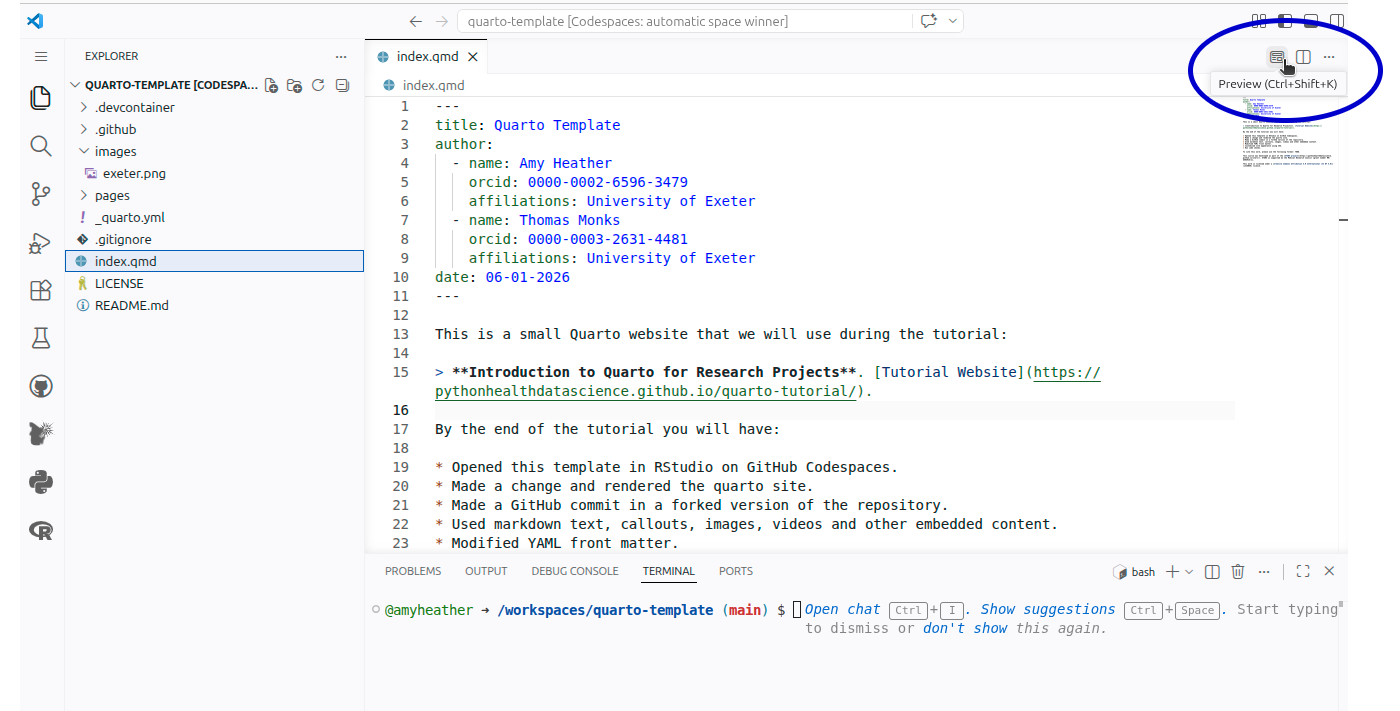Open the Copilot chat icon
The image size is (1400, 711).
[929, 21]
